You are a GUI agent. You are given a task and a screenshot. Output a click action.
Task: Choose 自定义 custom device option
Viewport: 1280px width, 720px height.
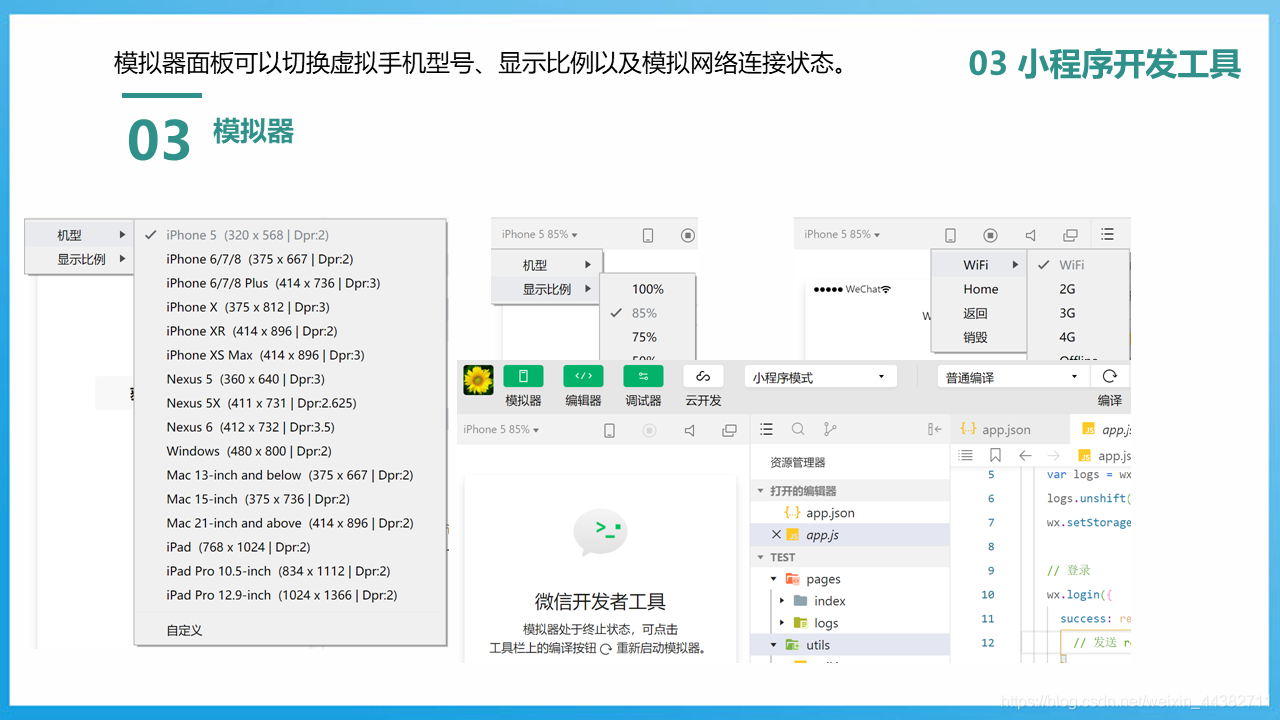pyautogui.click(x=290, y=630)
